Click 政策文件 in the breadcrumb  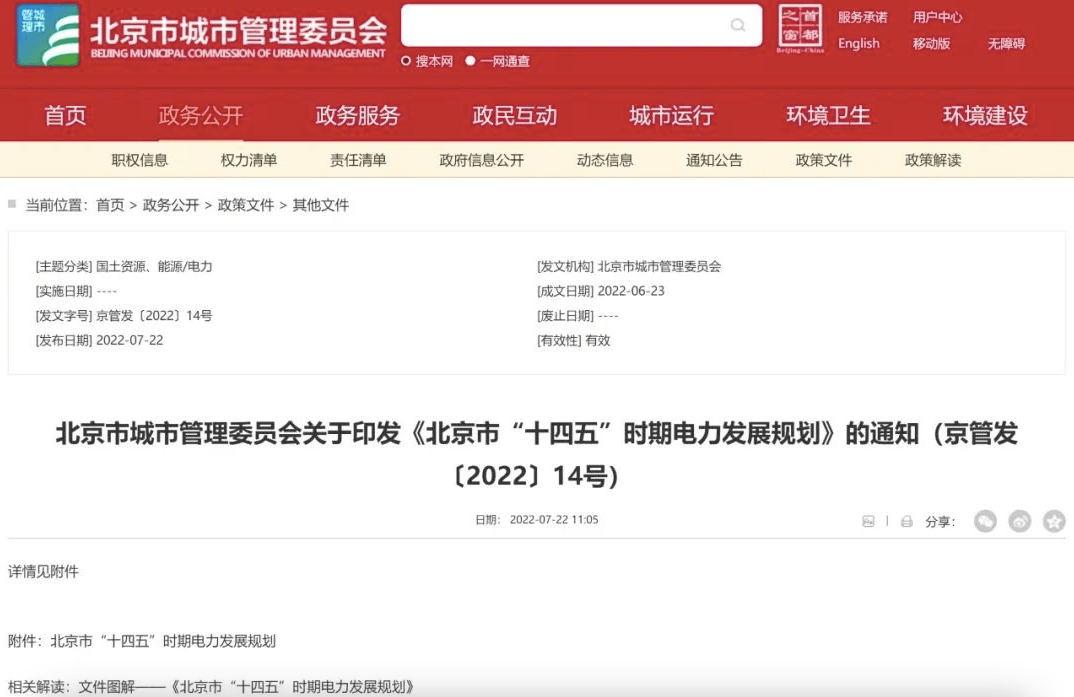246,205
